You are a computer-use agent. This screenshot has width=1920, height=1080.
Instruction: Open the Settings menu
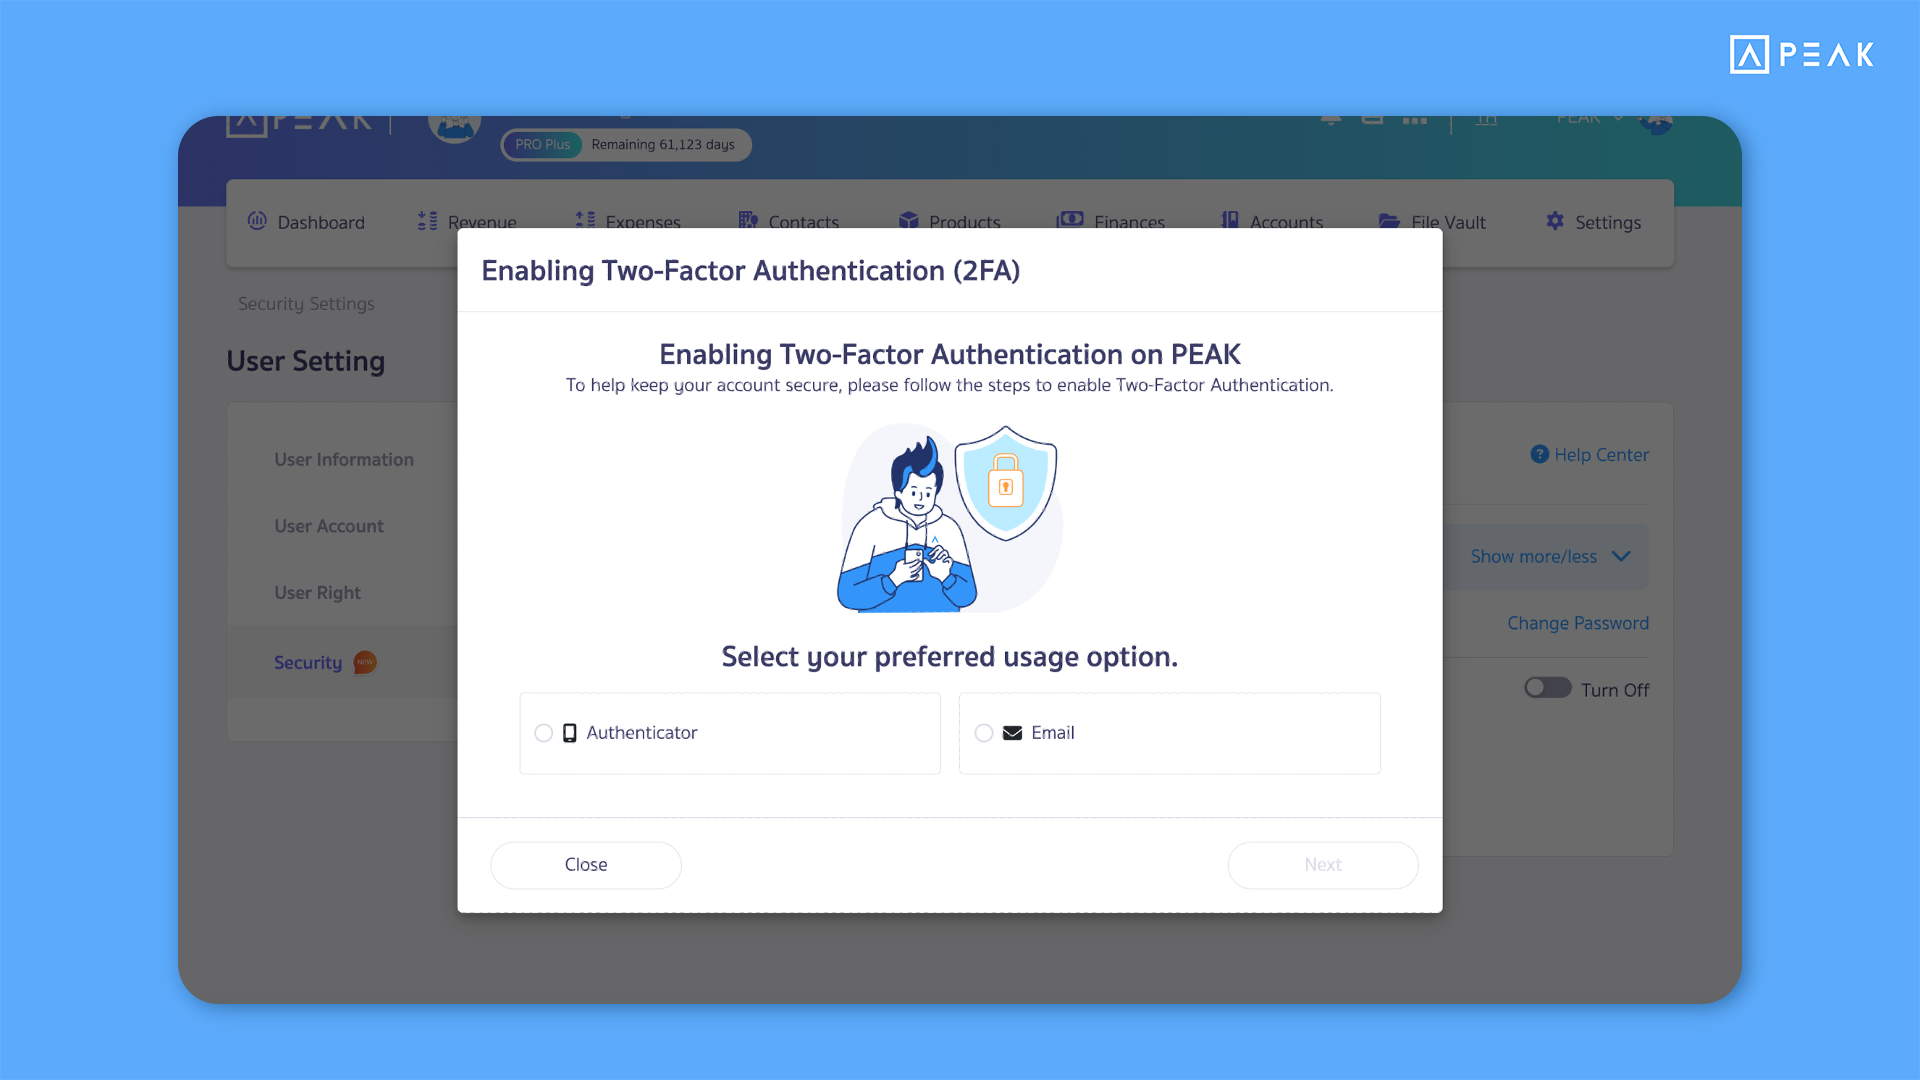(1593, 222)
